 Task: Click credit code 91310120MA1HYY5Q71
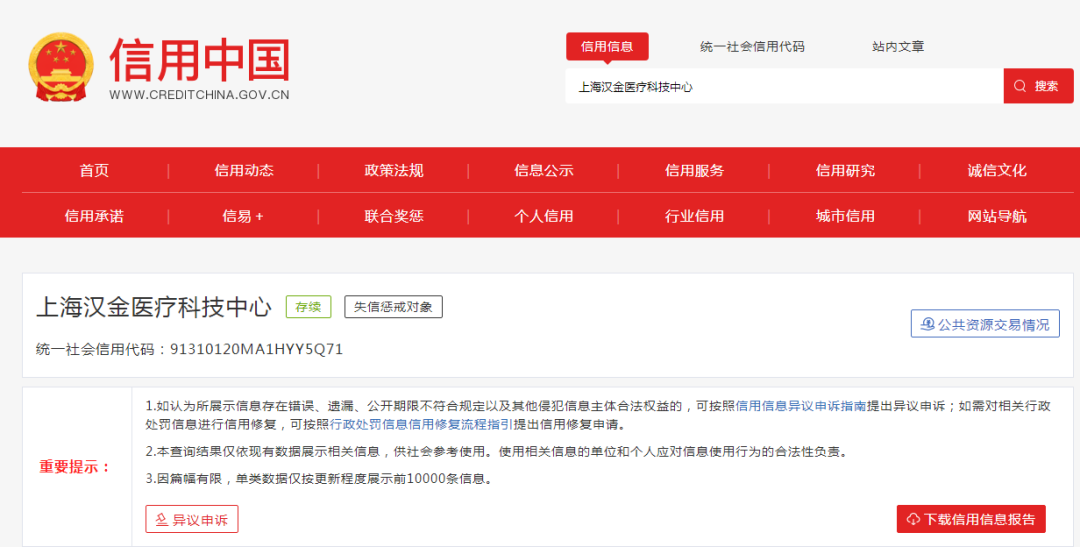pyautogui.click(x=256, y=349)
